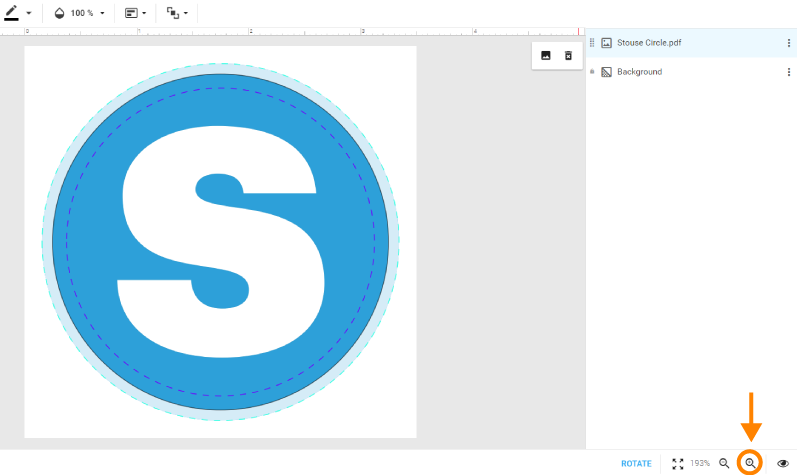Open the Background layer three-dot menu
Screen dimensions: 797x475
point(789,72)
